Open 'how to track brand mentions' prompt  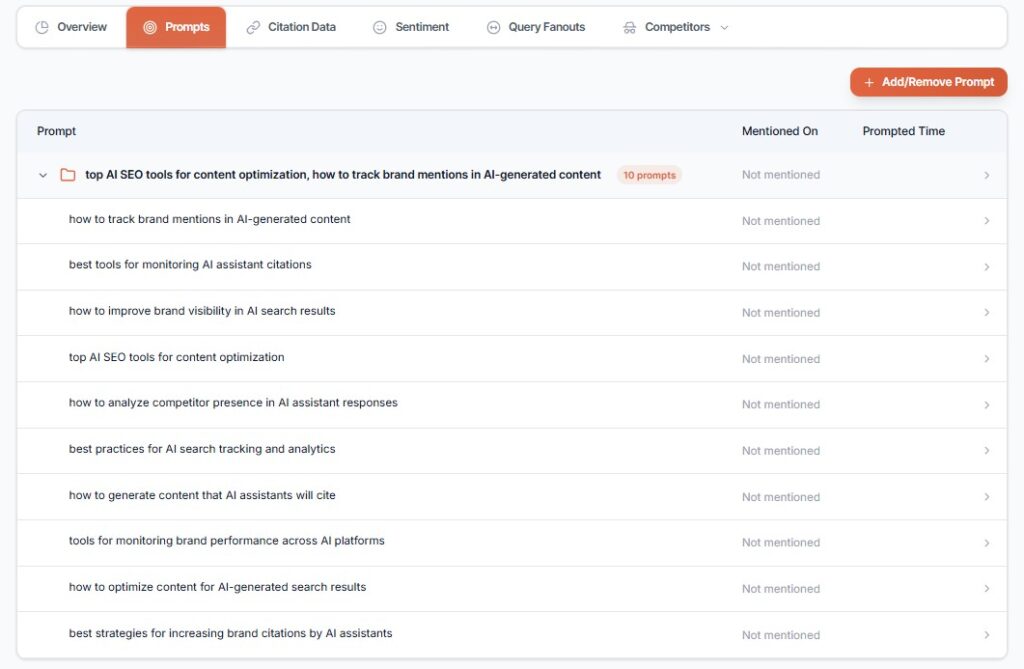[210, 219]
